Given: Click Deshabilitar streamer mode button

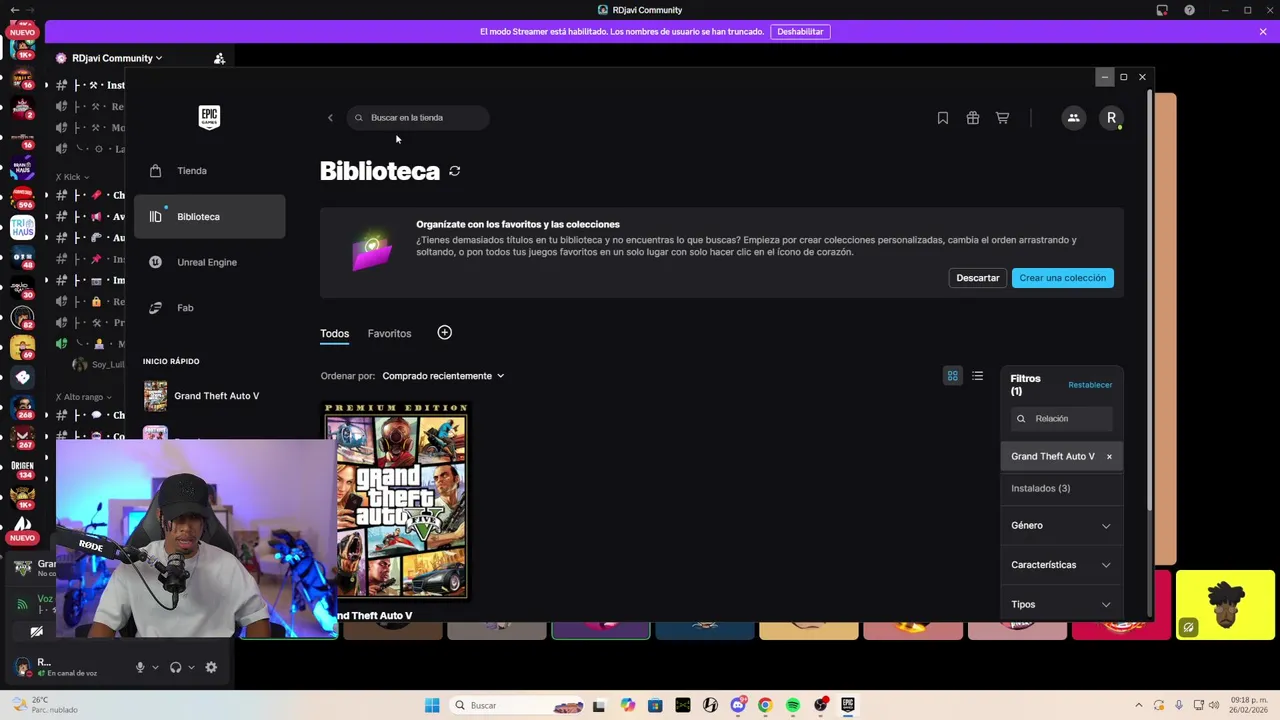Looking at the screenshot, I should (x=800, y=32).
